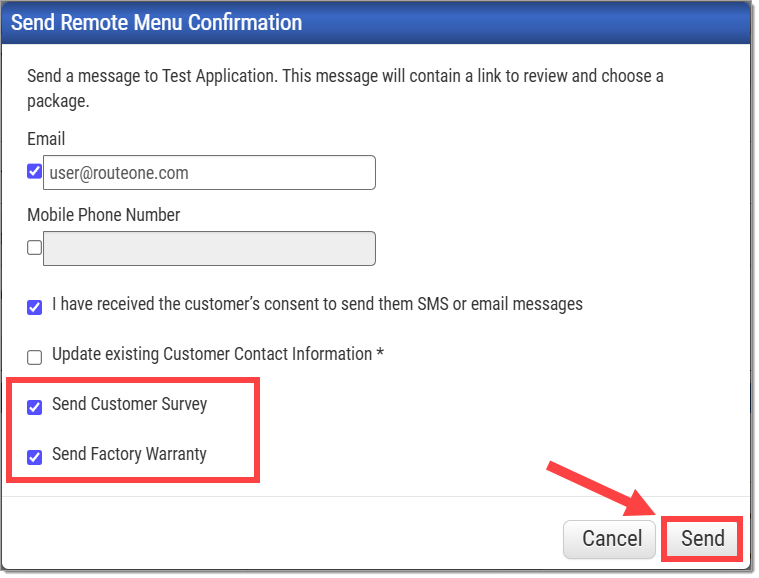The image size is (759, 578).
Task: Click the Send button
Action: 702,539
